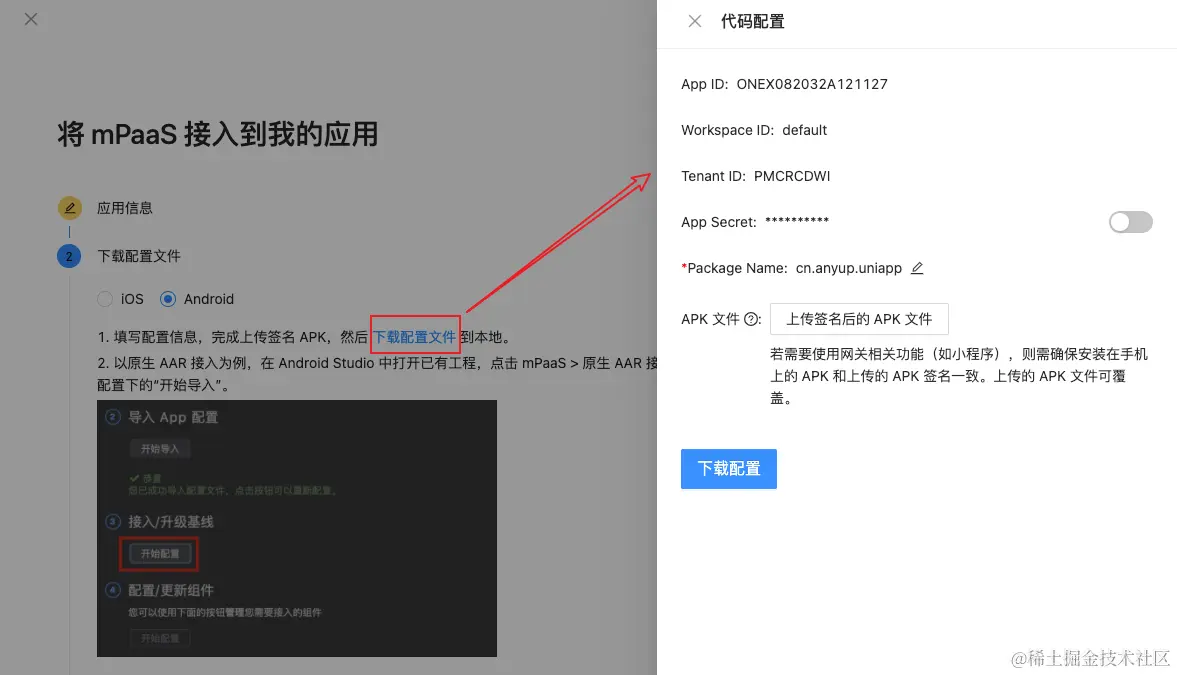Click the pencil icon to edit Package Name

pos(917,268)
